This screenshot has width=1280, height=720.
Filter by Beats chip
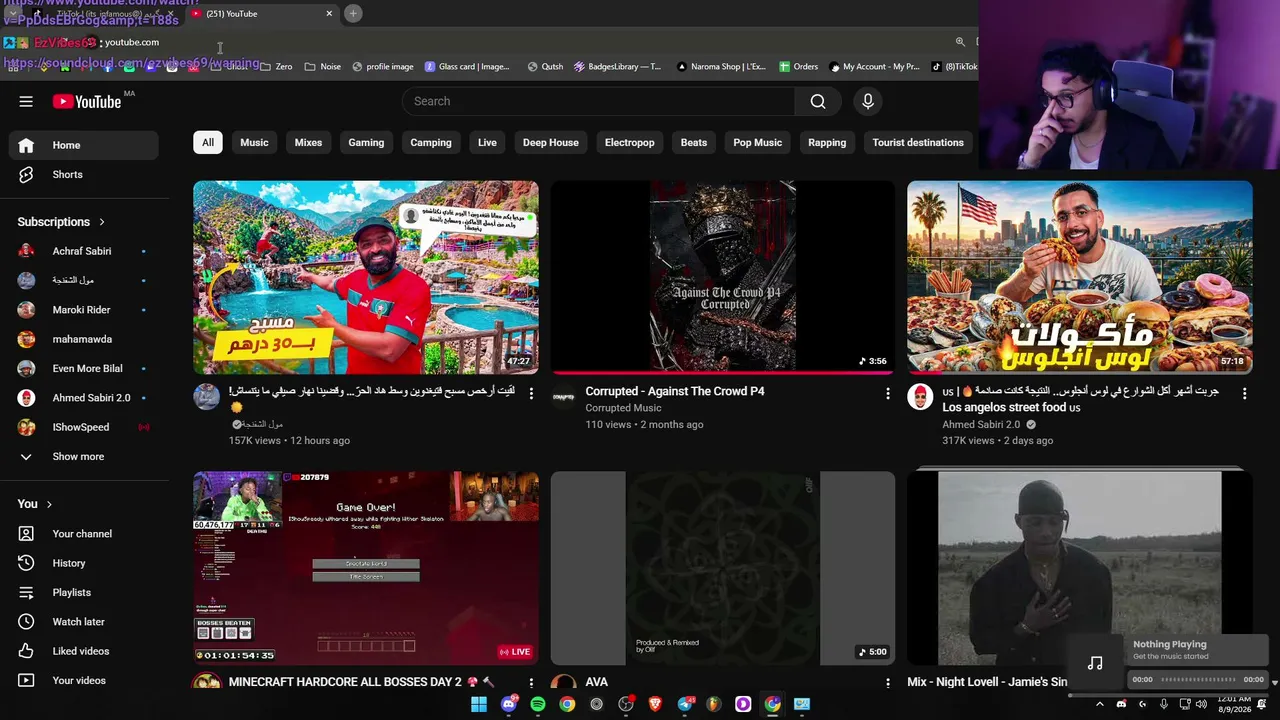(694, 142)
